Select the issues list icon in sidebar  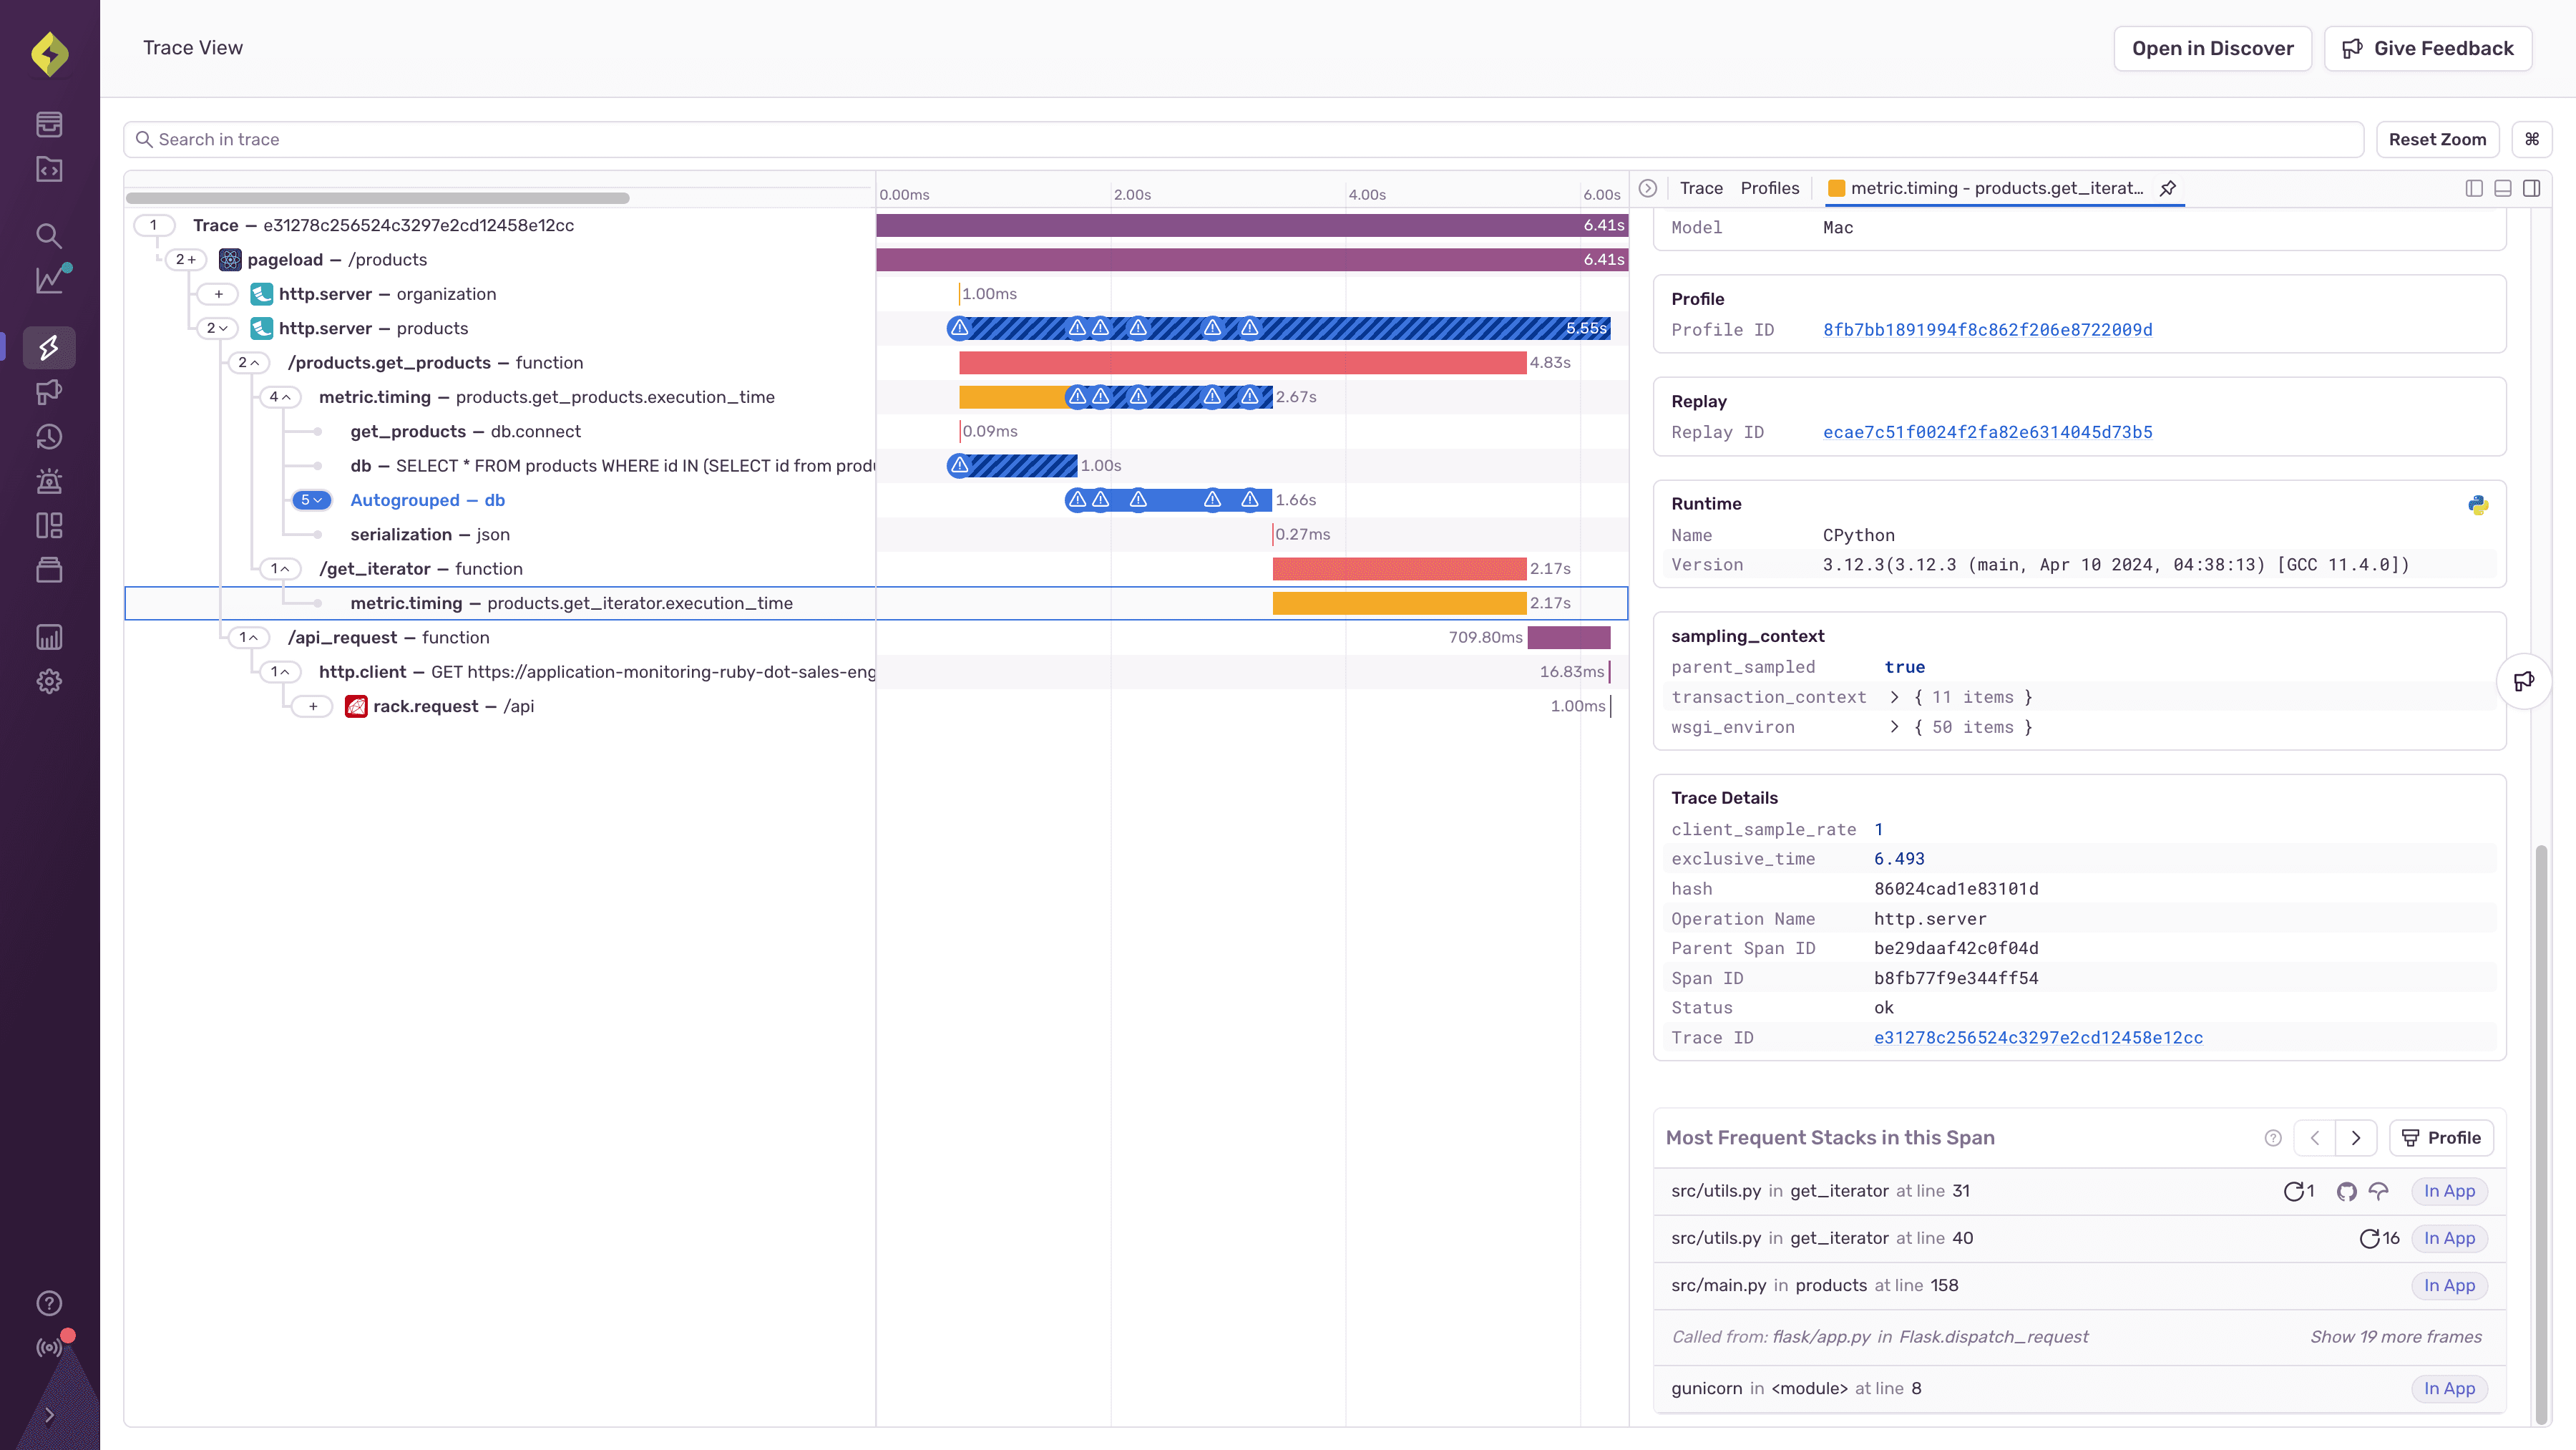pos(49,124)
